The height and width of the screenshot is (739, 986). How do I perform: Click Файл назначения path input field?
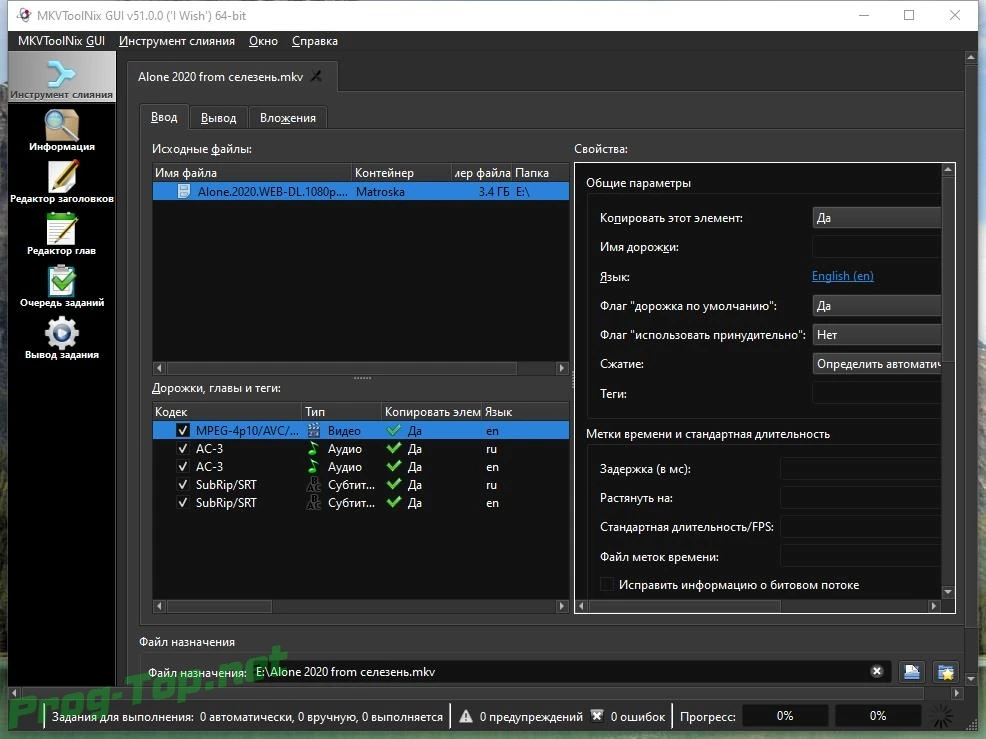[x=569, y=672]
